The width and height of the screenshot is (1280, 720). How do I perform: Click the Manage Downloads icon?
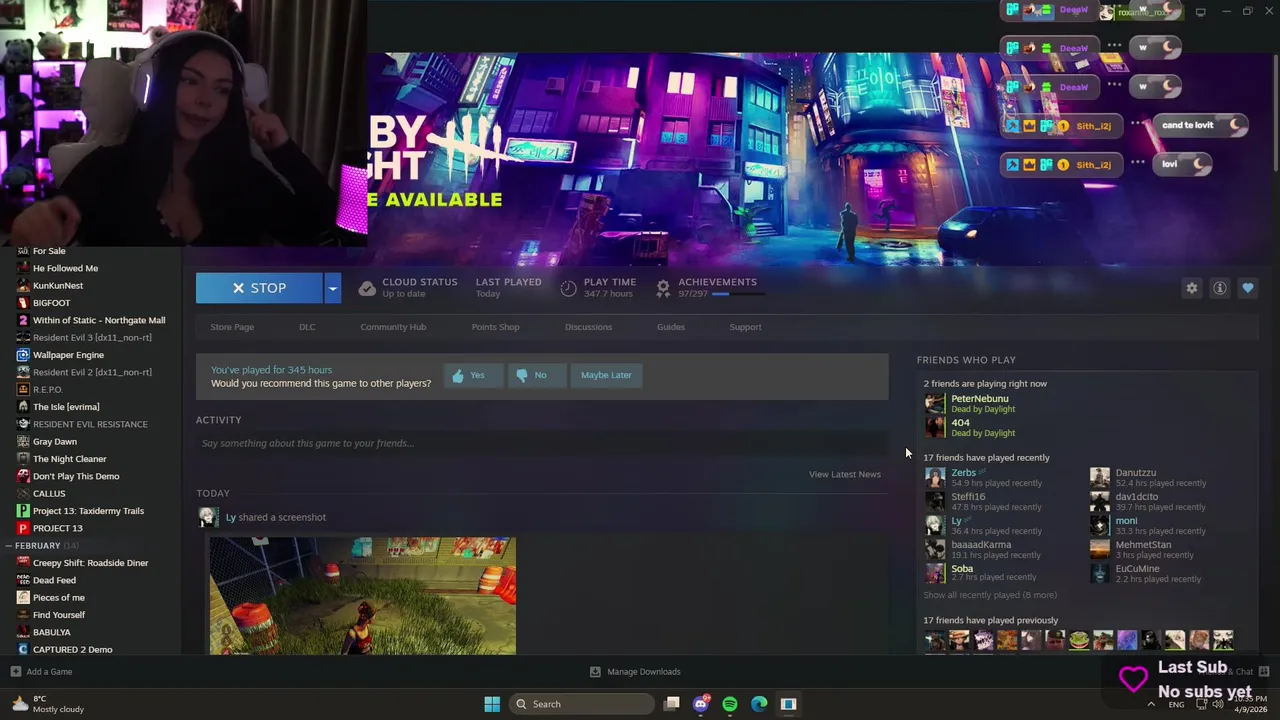pos(595,672)
